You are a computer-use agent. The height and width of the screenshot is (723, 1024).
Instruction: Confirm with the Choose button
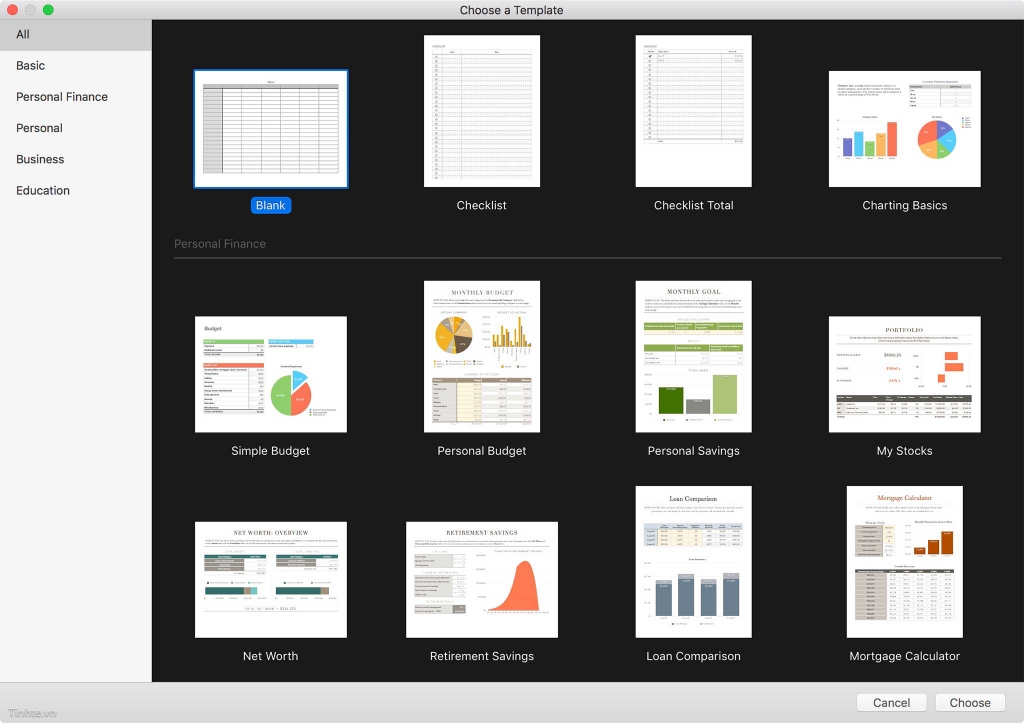coord(970,703)
